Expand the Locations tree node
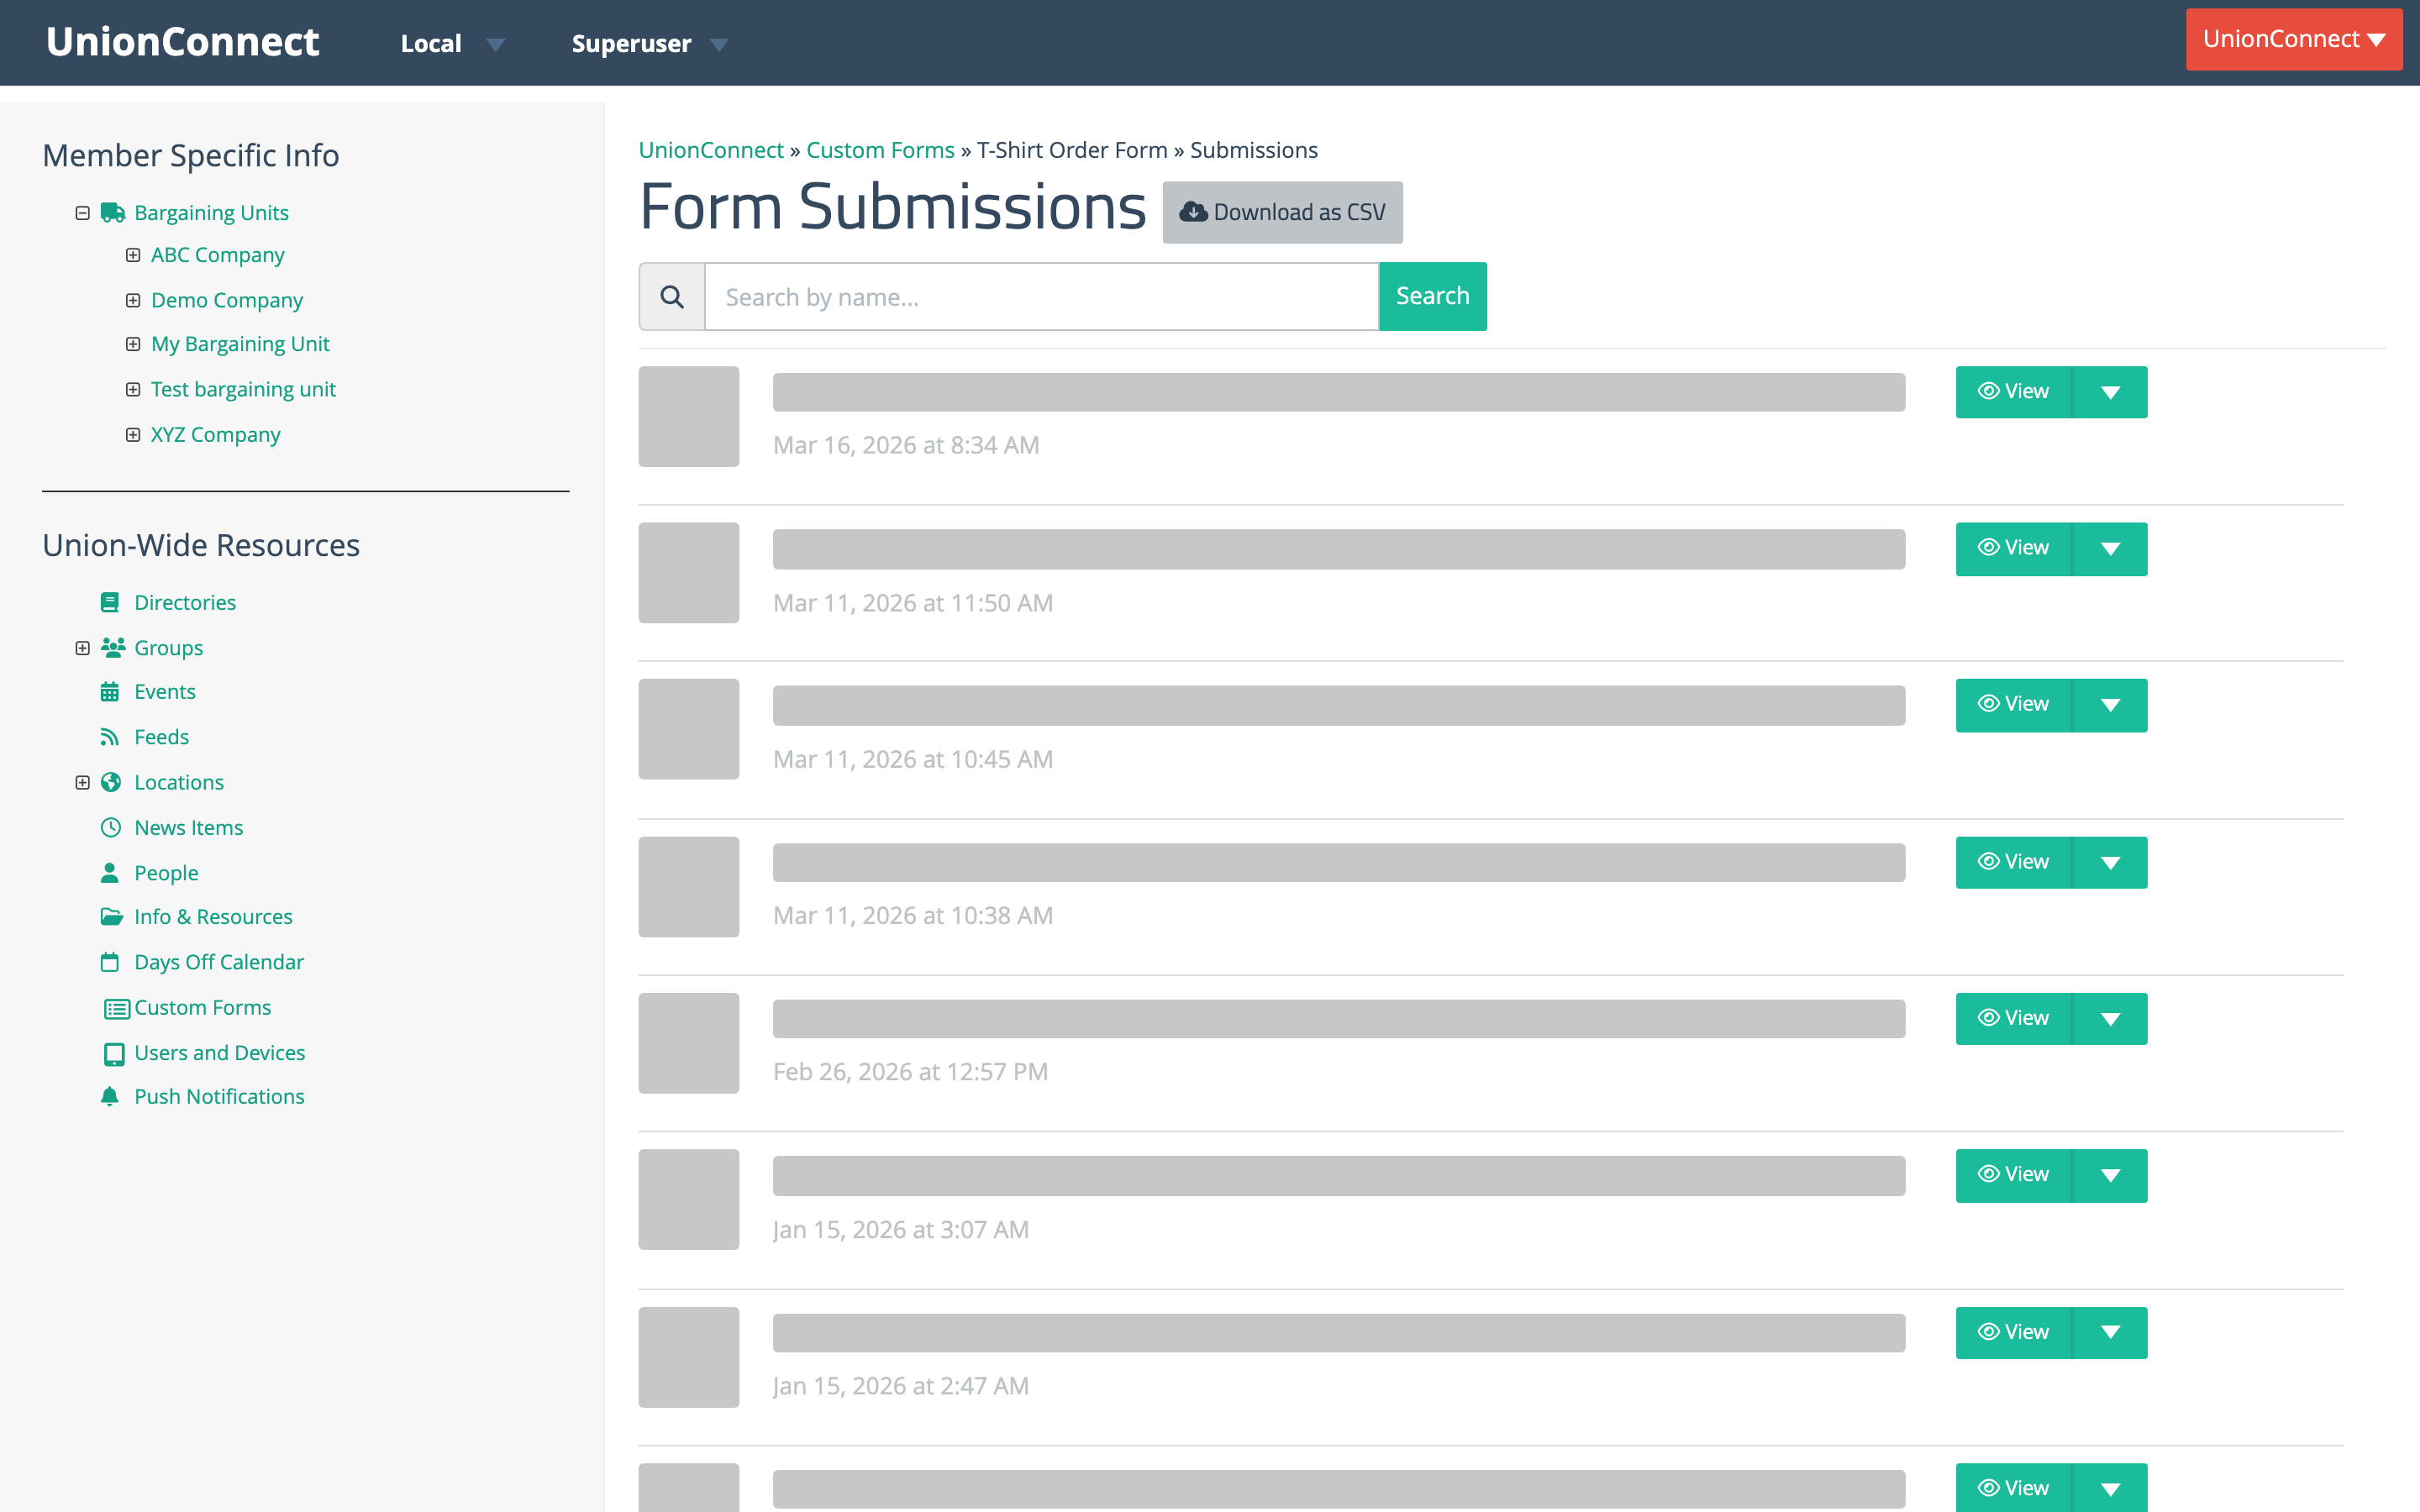The height and width of the screenshot is (1512, 2420). pos(83,782)
